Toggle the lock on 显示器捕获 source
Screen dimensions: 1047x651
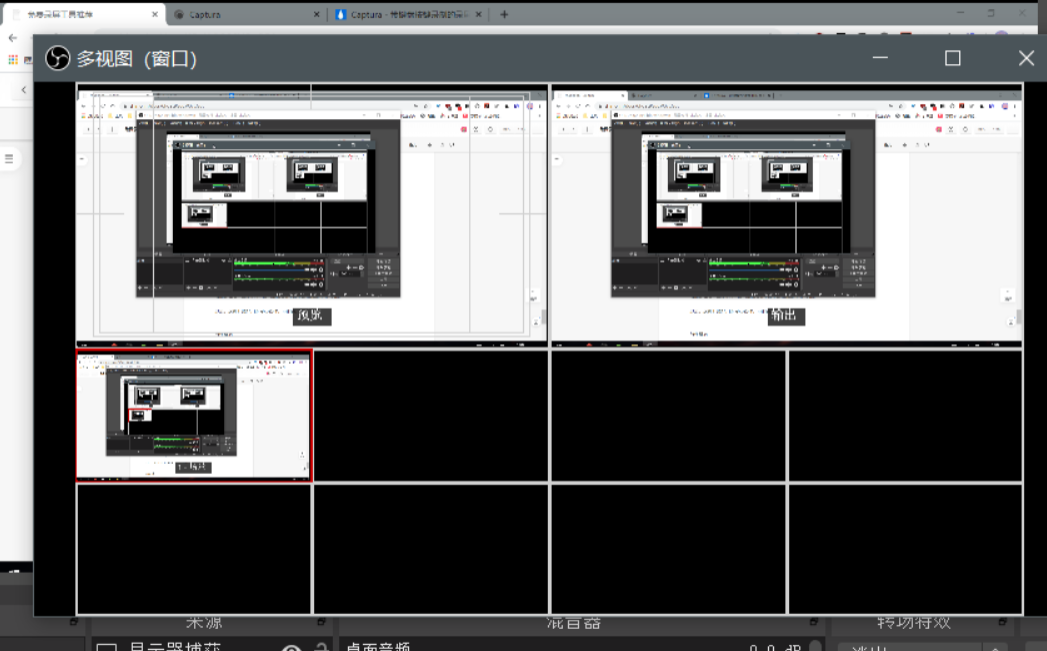coord(321,648)
